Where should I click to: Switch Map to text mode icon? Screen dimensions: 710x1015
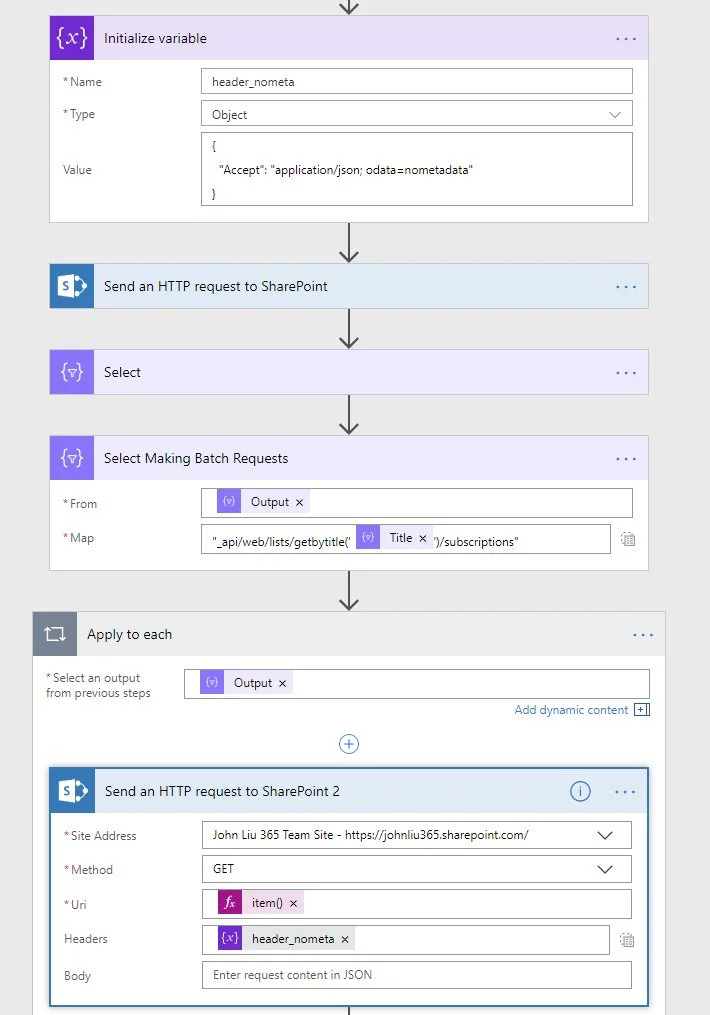(628, 539)
